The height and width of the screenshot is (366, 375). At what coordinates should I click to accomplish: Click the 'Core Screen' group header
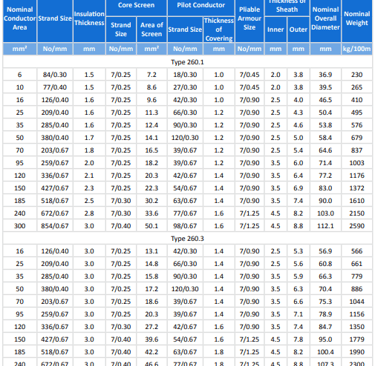(x=136, y=5)
